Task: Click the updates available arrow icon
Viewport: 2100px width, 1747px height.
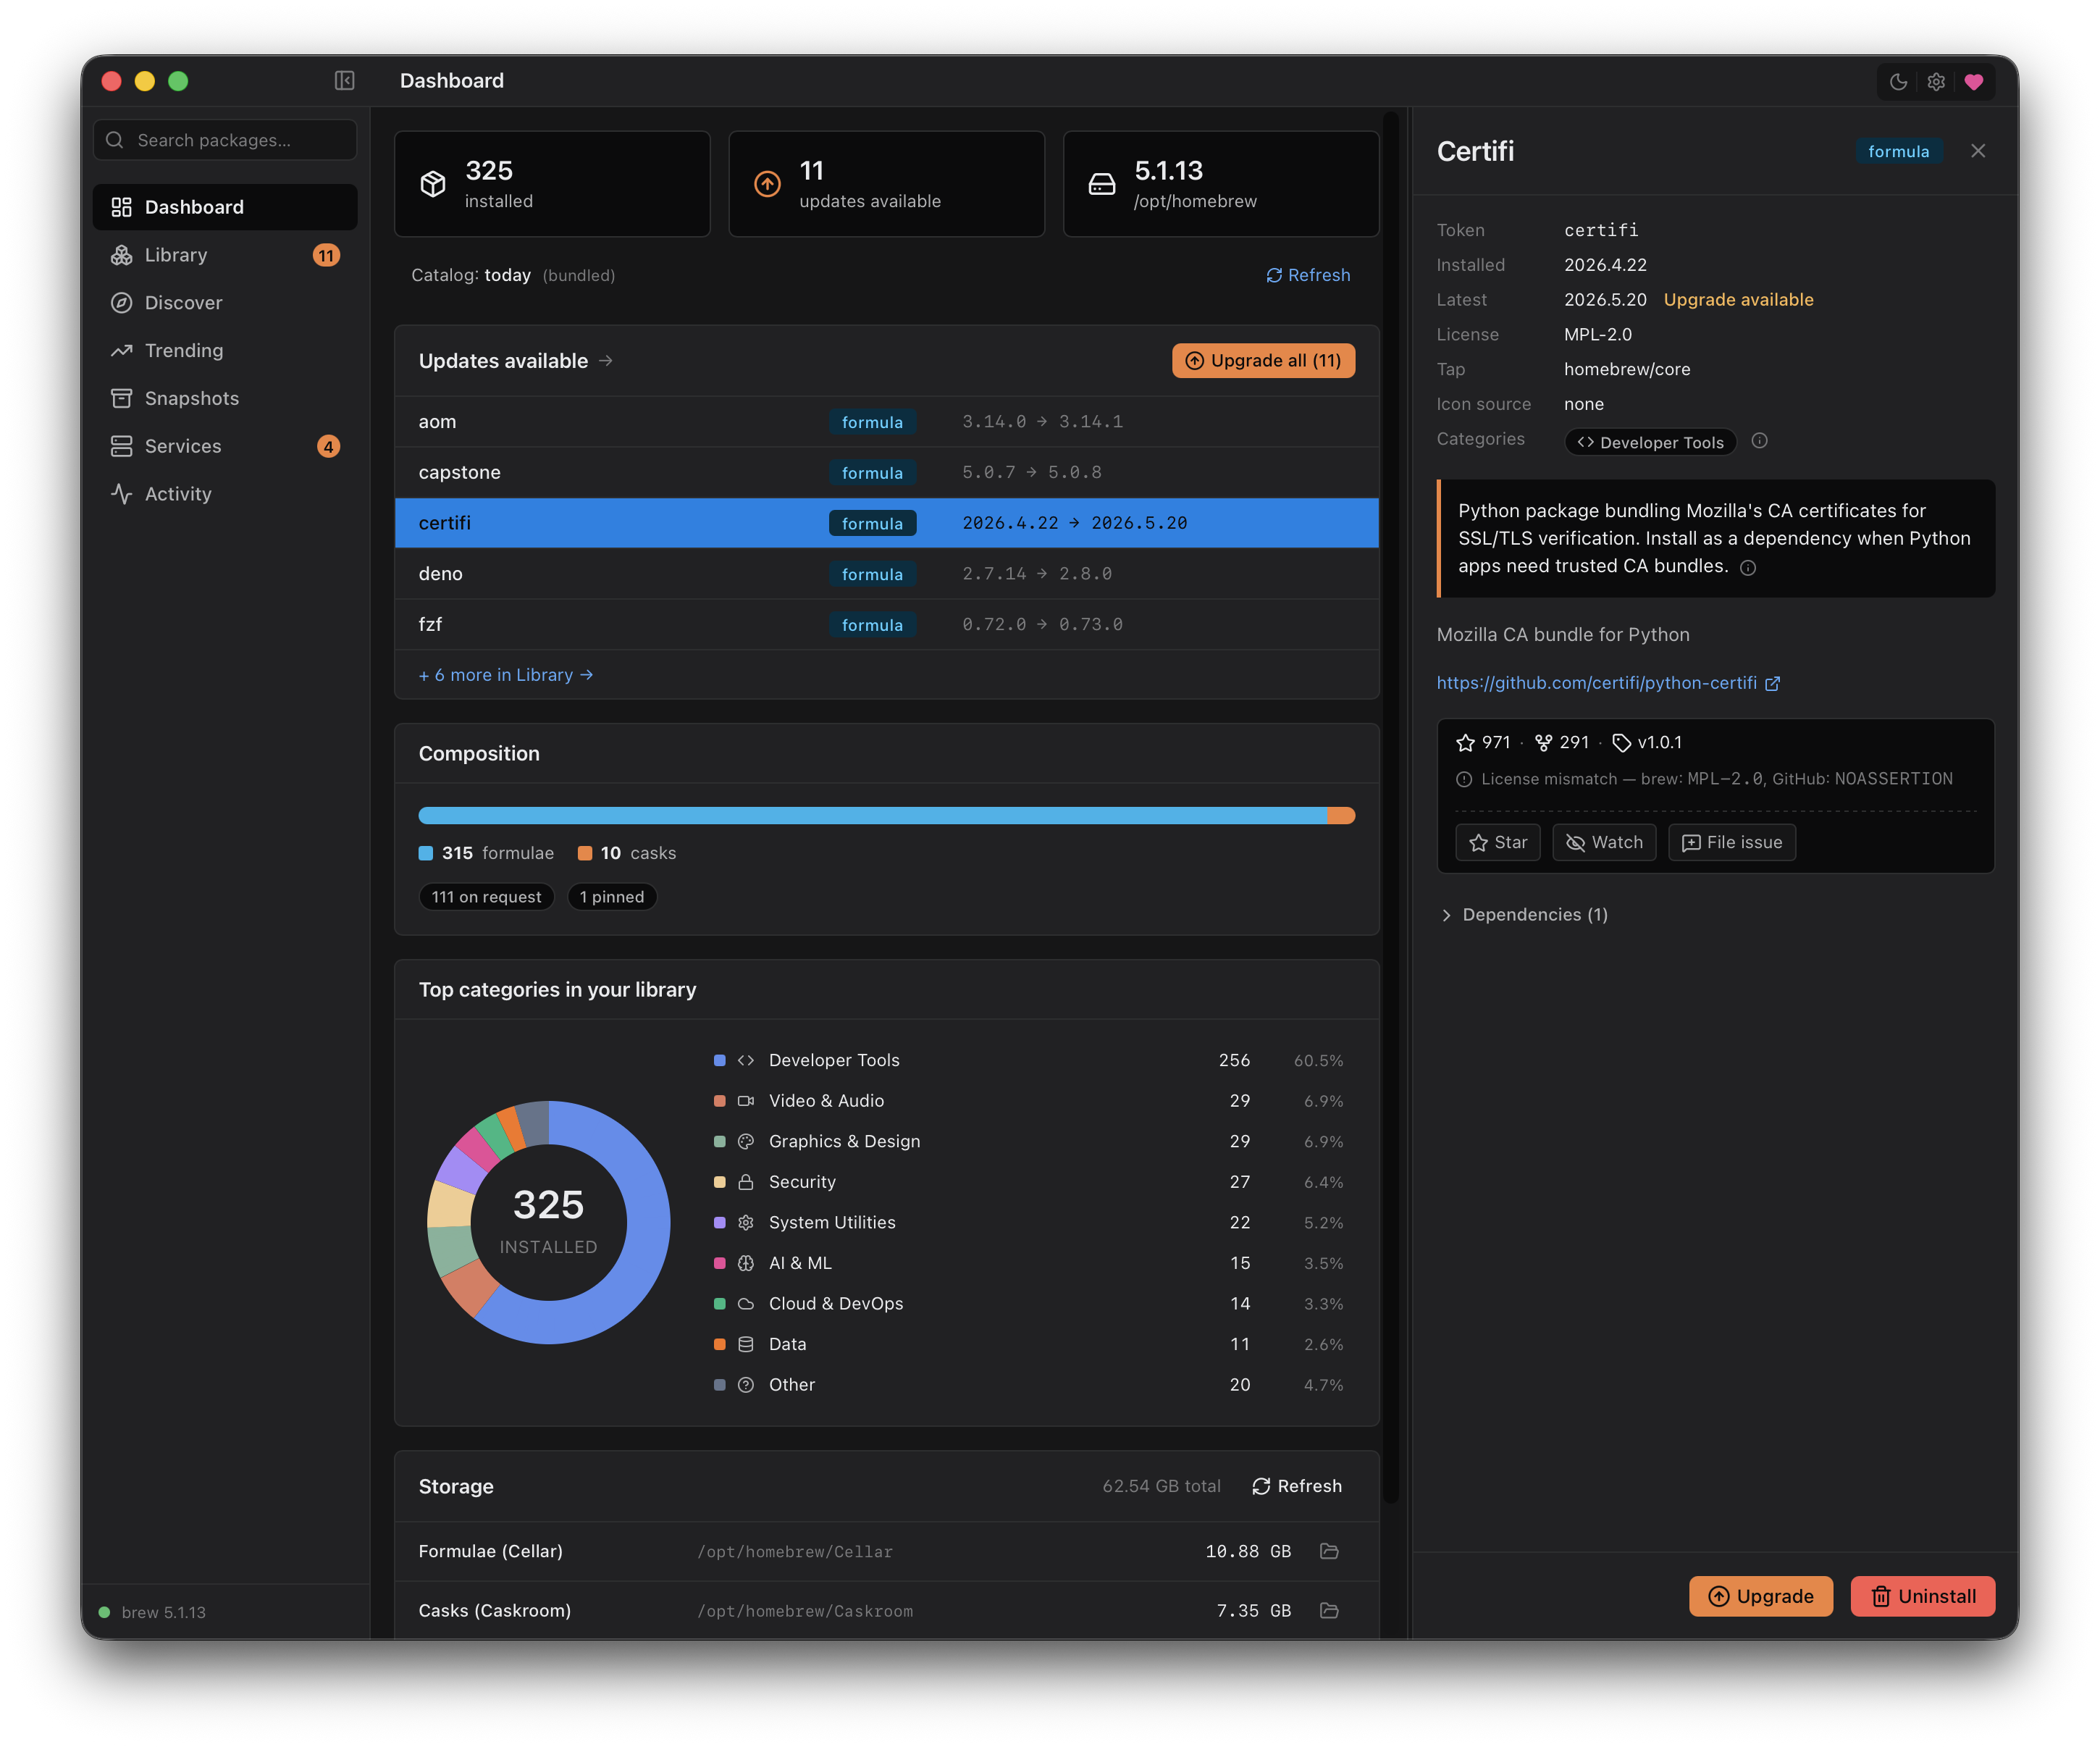Action: pyautogui.click(x=767, y=184)
